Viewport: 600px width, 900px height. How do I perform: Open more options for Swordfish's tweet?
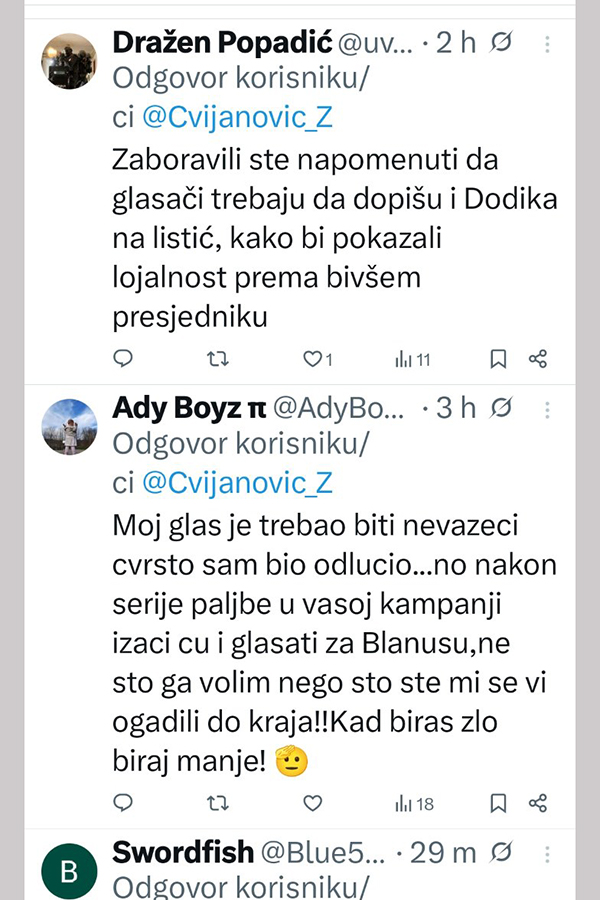[x=546, y=853]
